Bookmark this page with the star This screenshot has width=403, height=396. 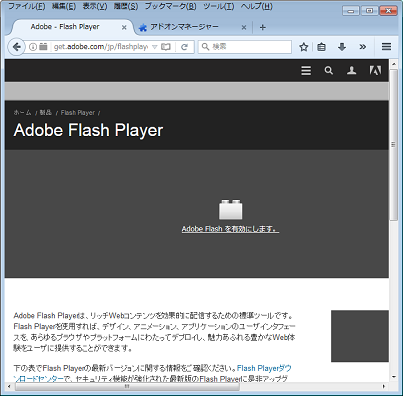pos(304,47)
